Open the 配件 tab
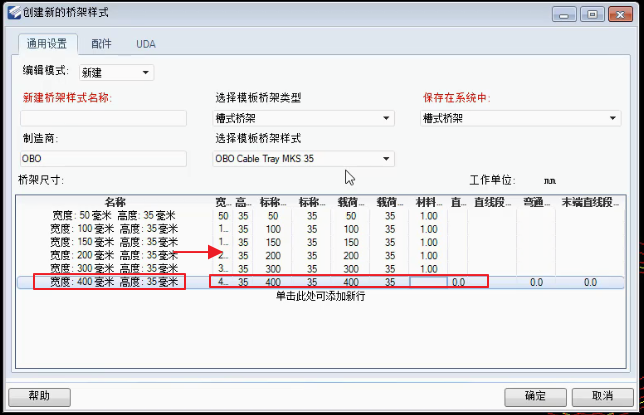The width and height of the screenshot is (644, 415). [101, 44]
